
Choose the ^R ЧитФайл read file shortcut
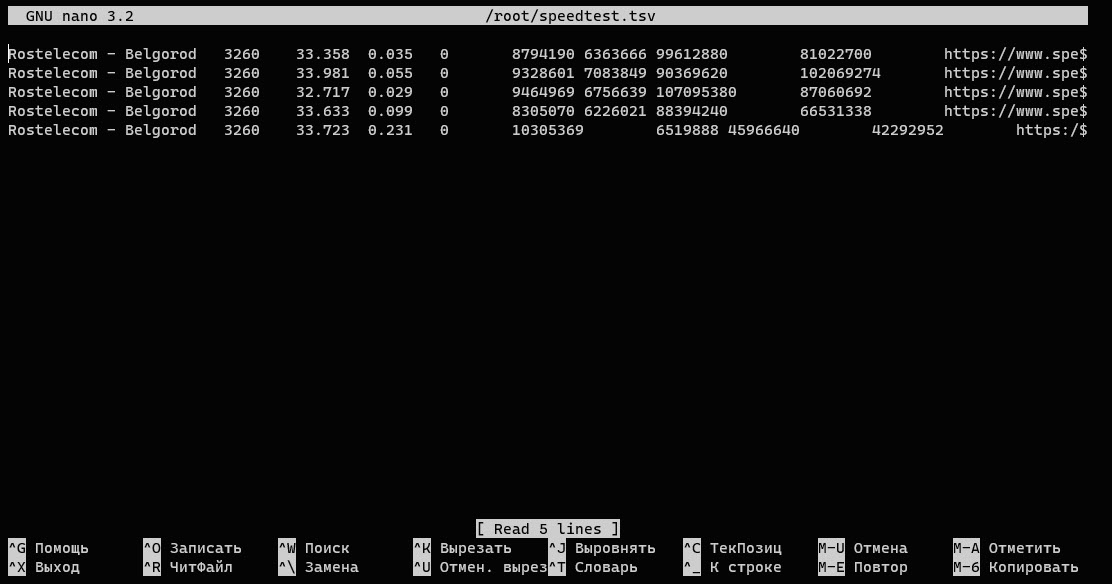tap(188, 567)
